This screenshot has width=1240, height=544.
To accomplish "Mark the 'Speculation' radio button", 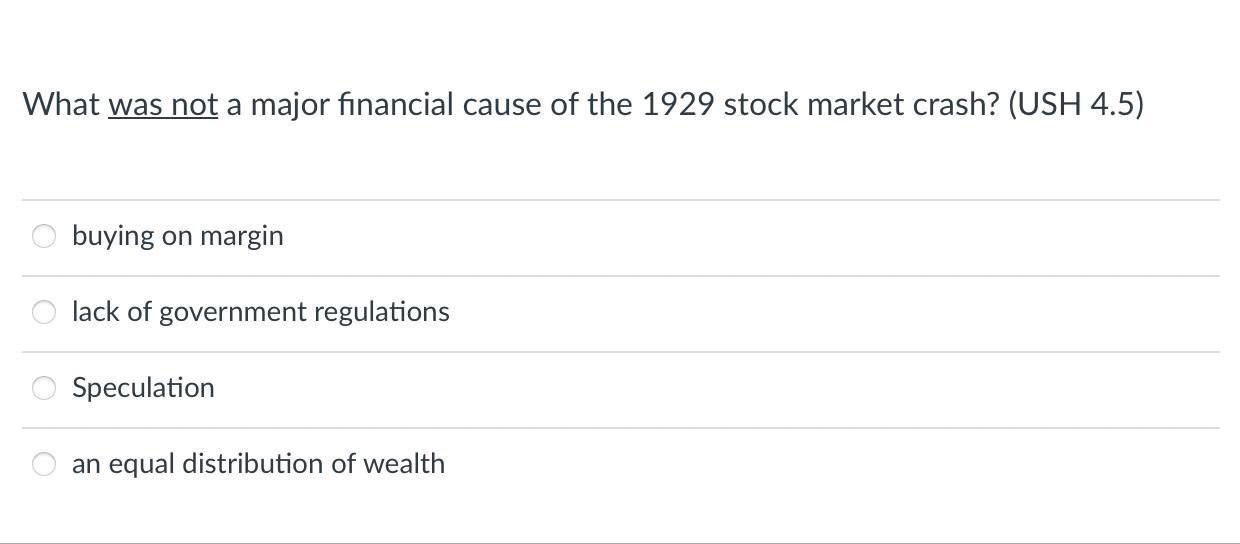I will 44,388.
